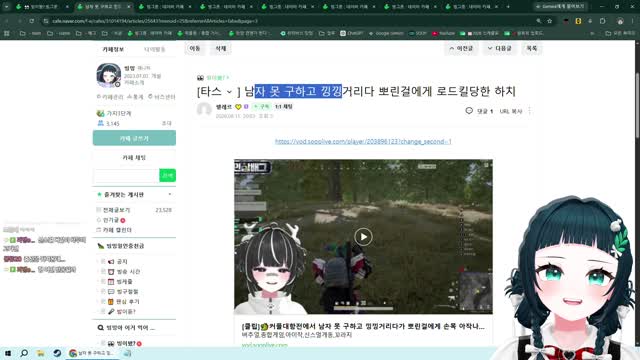Switch to the 카페정보 tab in sidebar

[113, 49]
